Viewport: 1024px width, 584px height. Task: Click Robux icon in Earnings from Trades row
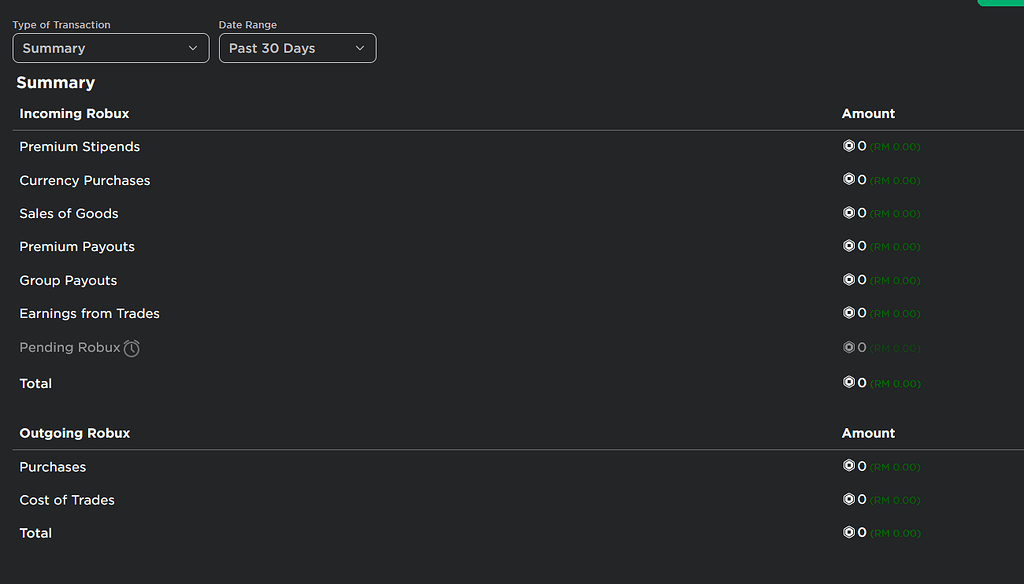(848, 313)
